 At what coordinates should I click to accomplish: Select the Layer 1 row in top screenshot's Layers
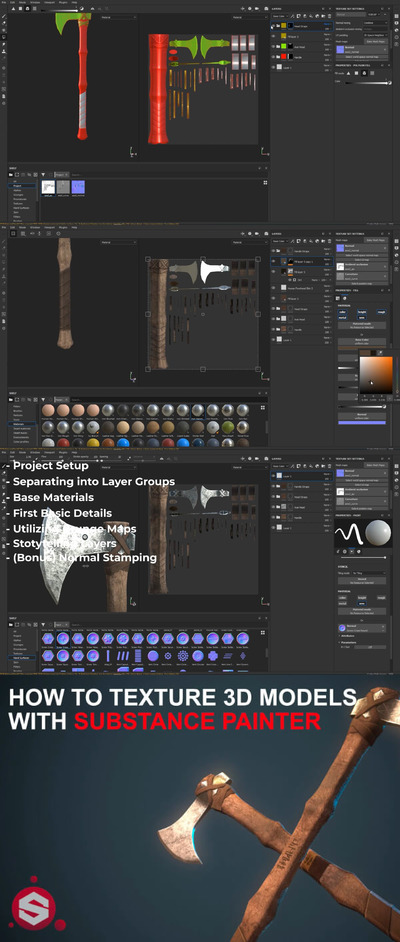pyautogui.click(x=302, y=67)
